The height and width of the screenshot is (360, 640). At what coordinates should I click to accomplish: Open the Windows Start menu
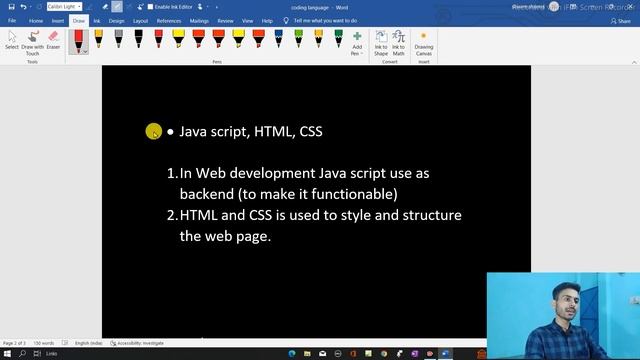7,353
